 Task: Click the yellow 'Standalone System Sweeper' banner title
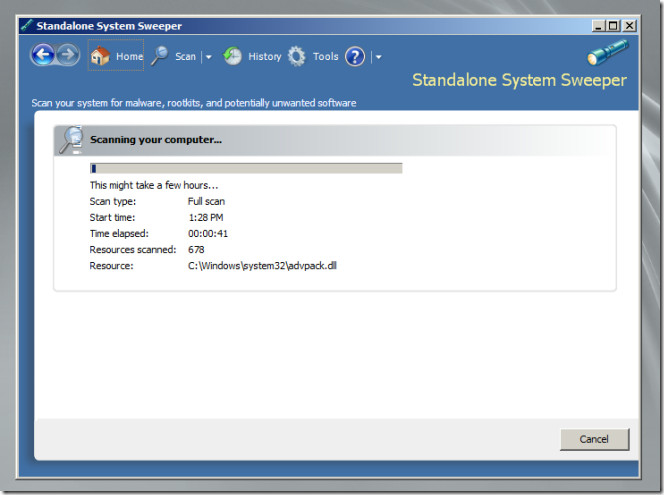pyautogui.click(x=519, y=80)
